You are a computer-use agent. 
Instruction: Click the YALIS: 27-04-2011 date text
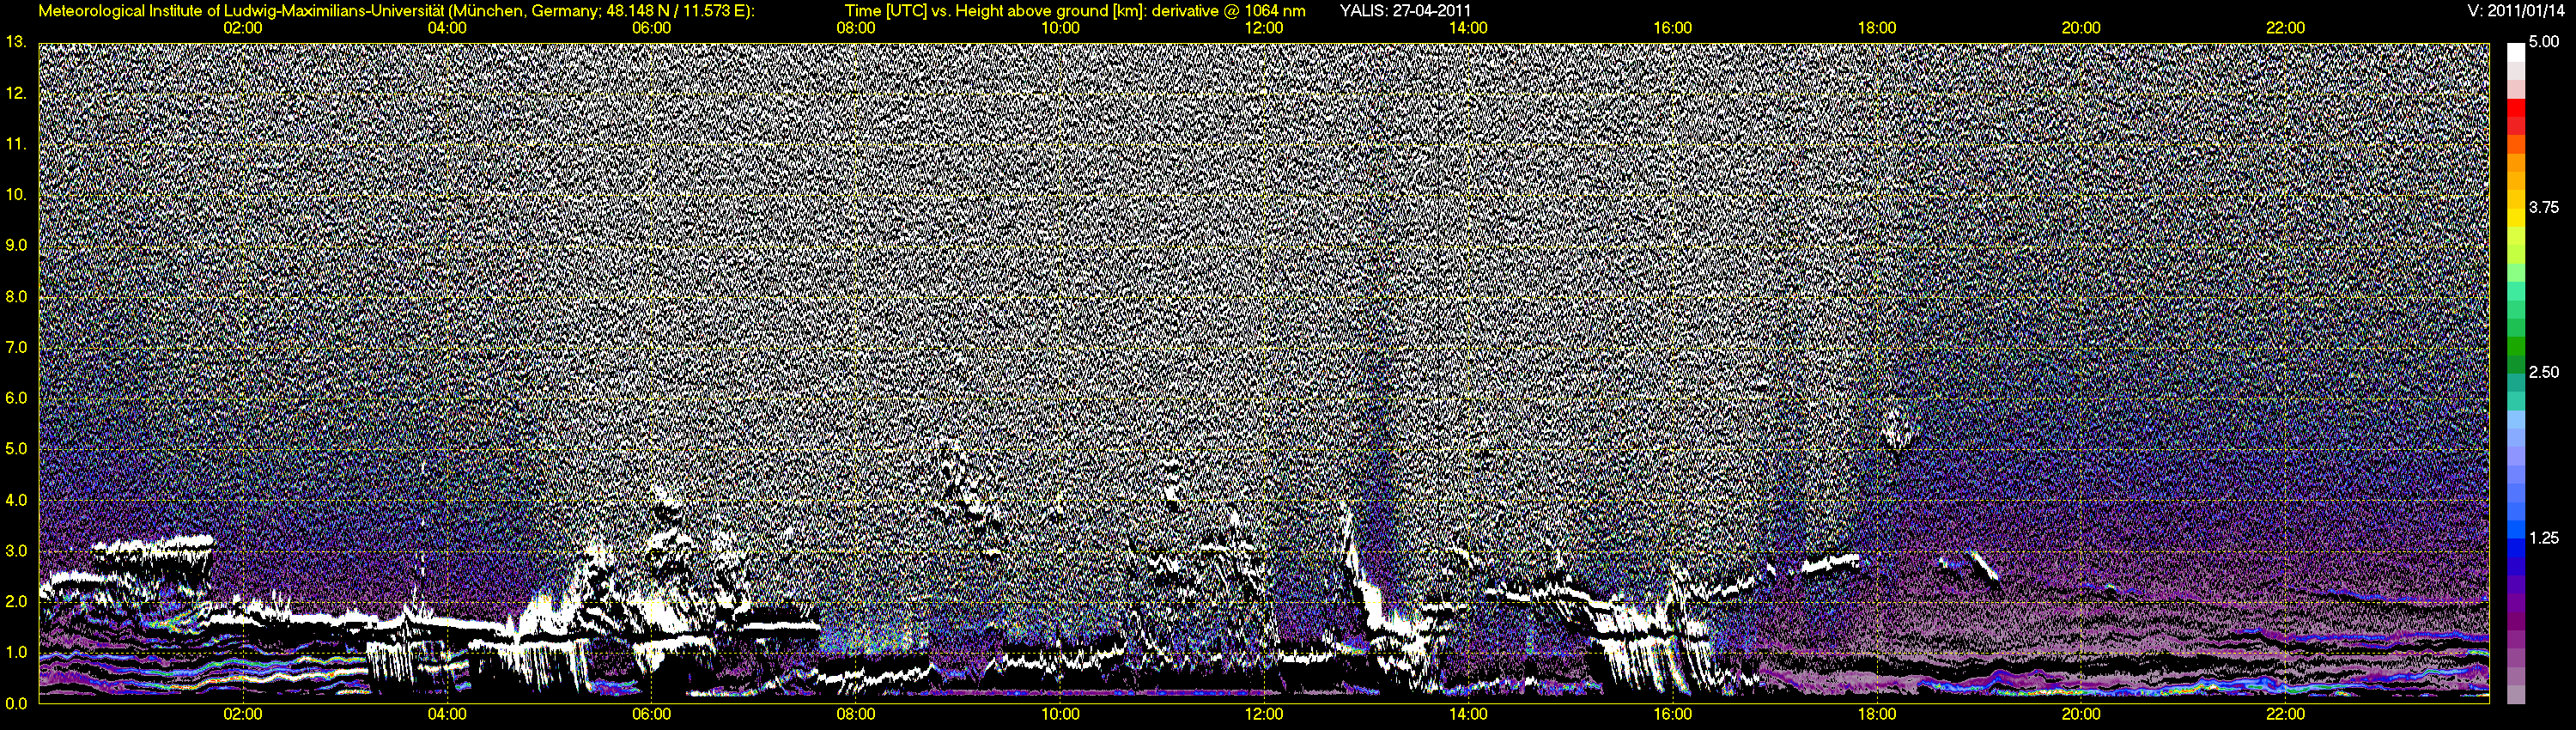click(x=1405, y=11)
